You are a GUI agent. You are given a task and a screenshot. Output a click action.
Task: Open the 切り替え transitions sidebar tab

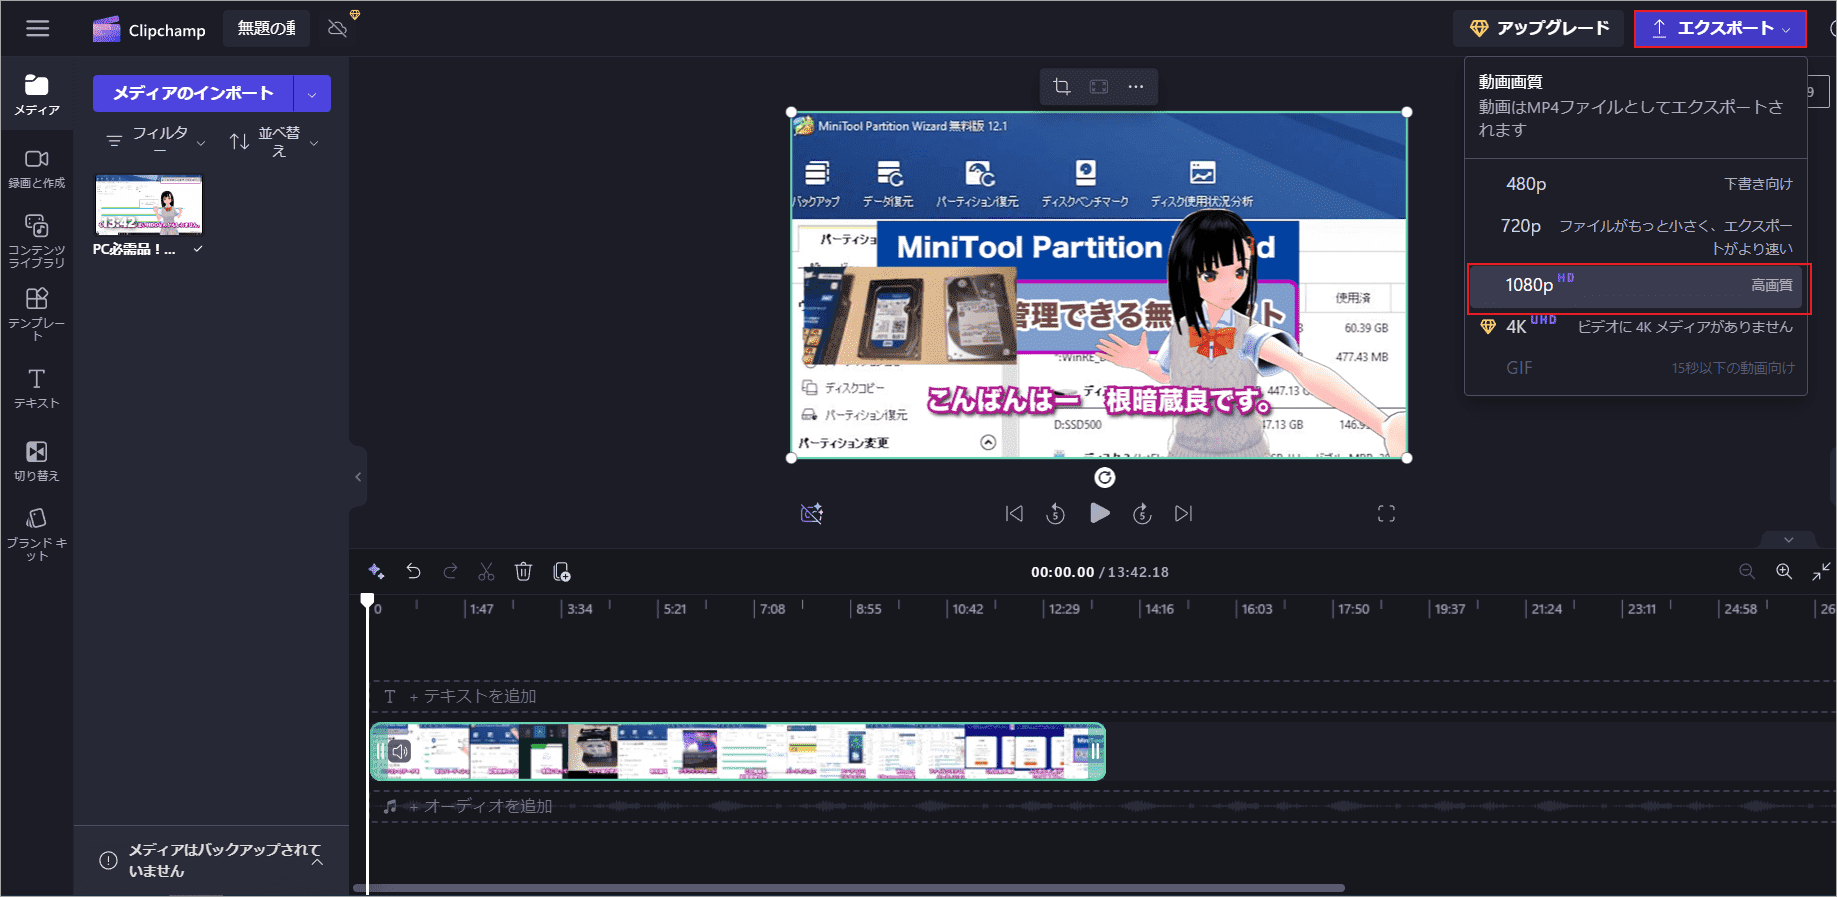click(x=37, y=461)
